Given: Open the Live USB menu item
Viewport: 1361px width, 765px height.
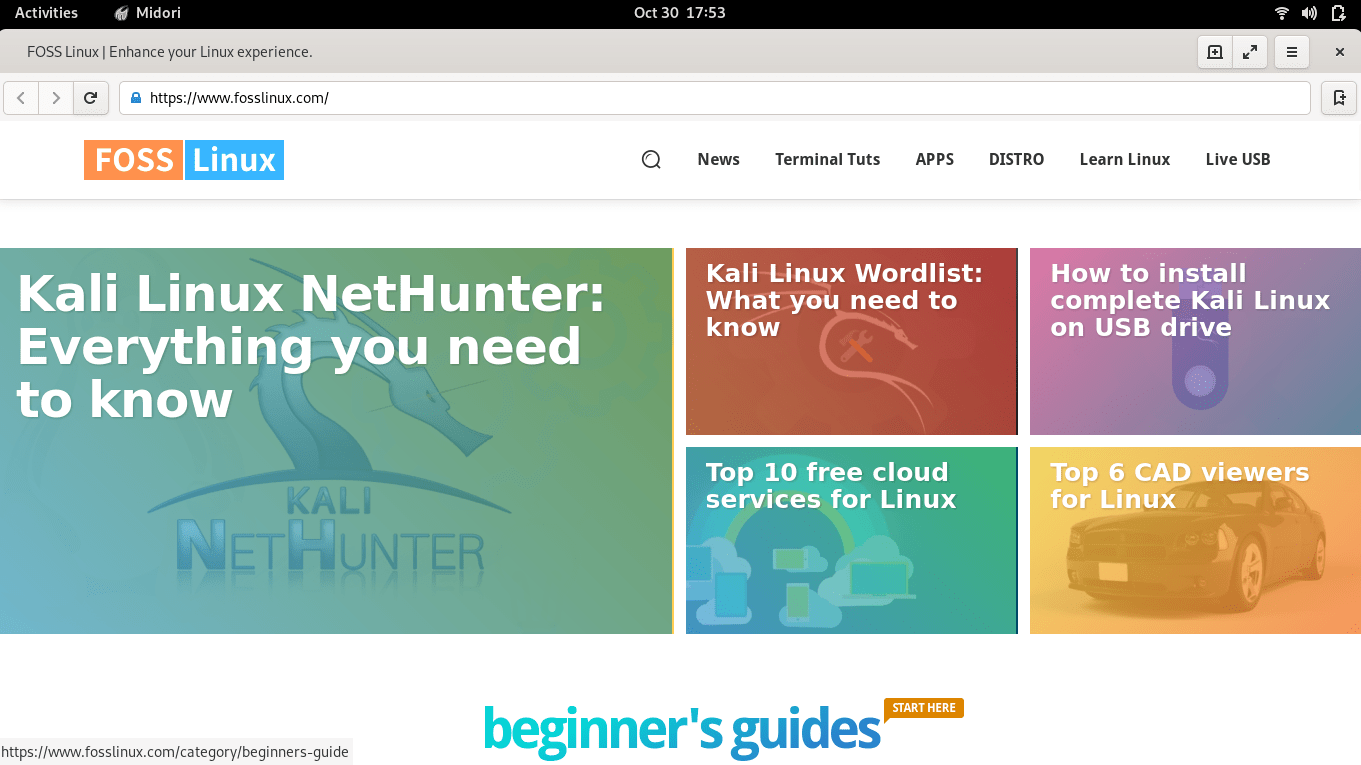Looking at the screenshot, I should pyautogui.click(x=1237, y=159).
